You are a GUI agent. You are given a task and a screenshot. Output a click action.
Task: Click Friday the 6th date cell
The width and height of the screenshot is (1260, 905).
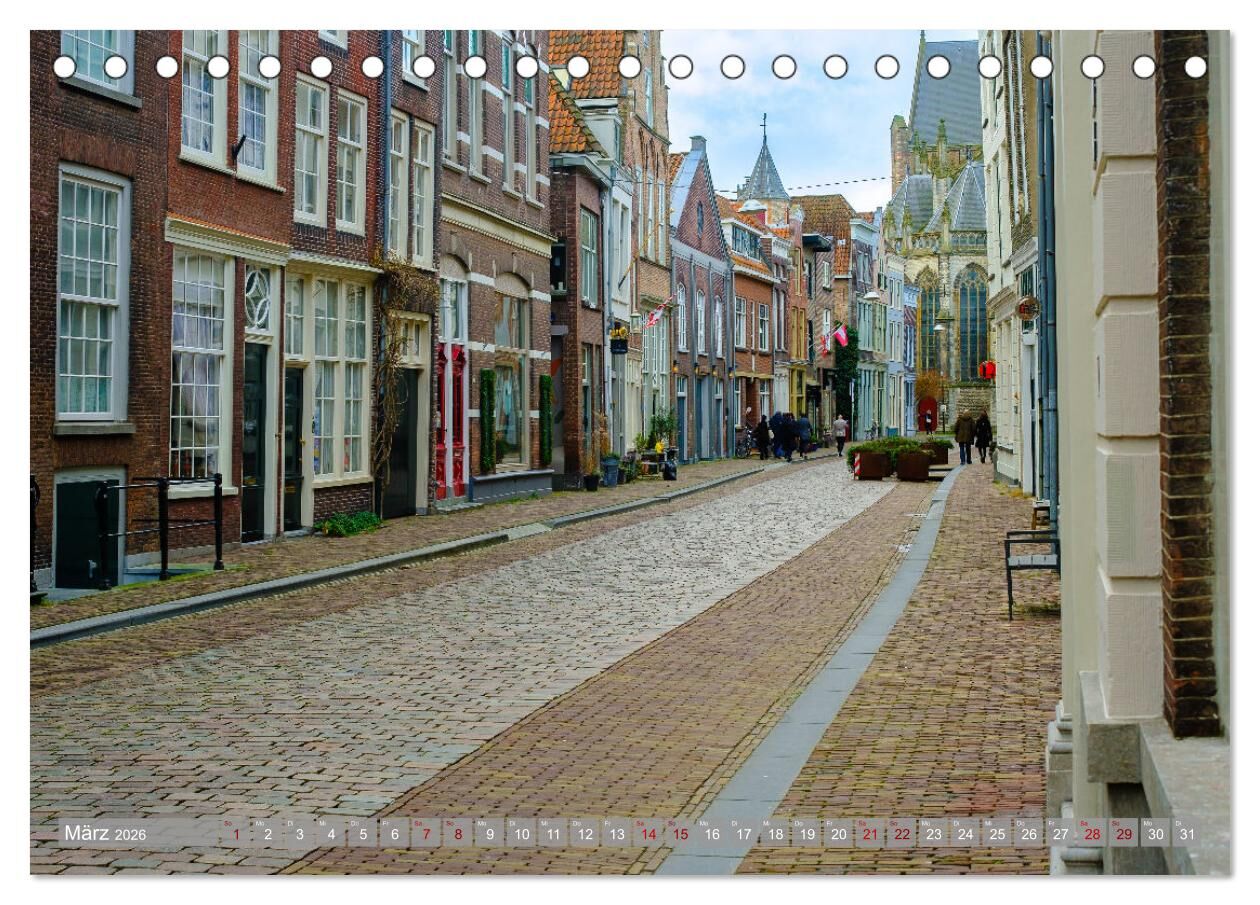[x=394, y=833]
